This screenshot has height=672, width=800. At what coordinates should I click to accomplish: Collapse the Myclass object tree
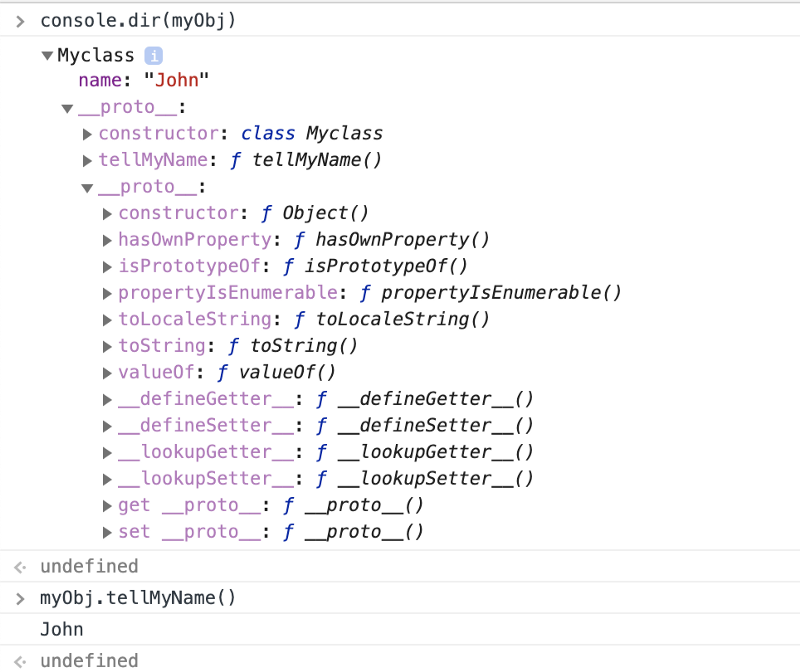[47, 56]
